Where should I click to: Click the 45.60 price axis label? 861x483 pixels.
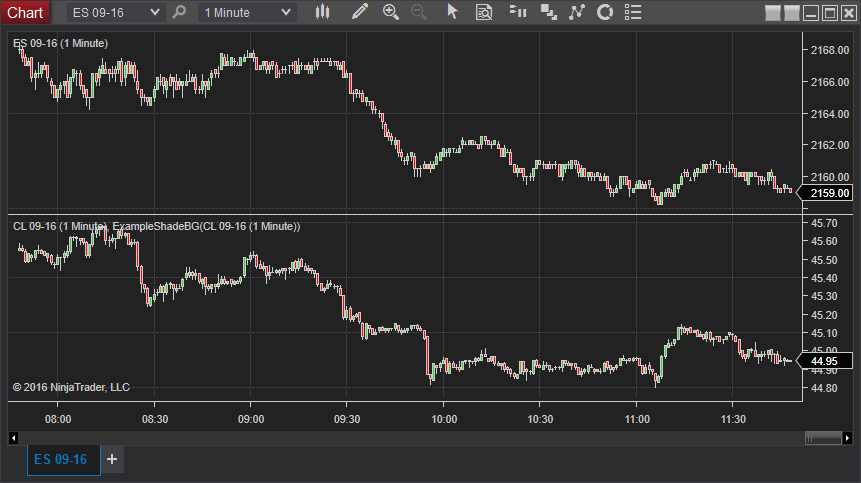tap(824, 242)
